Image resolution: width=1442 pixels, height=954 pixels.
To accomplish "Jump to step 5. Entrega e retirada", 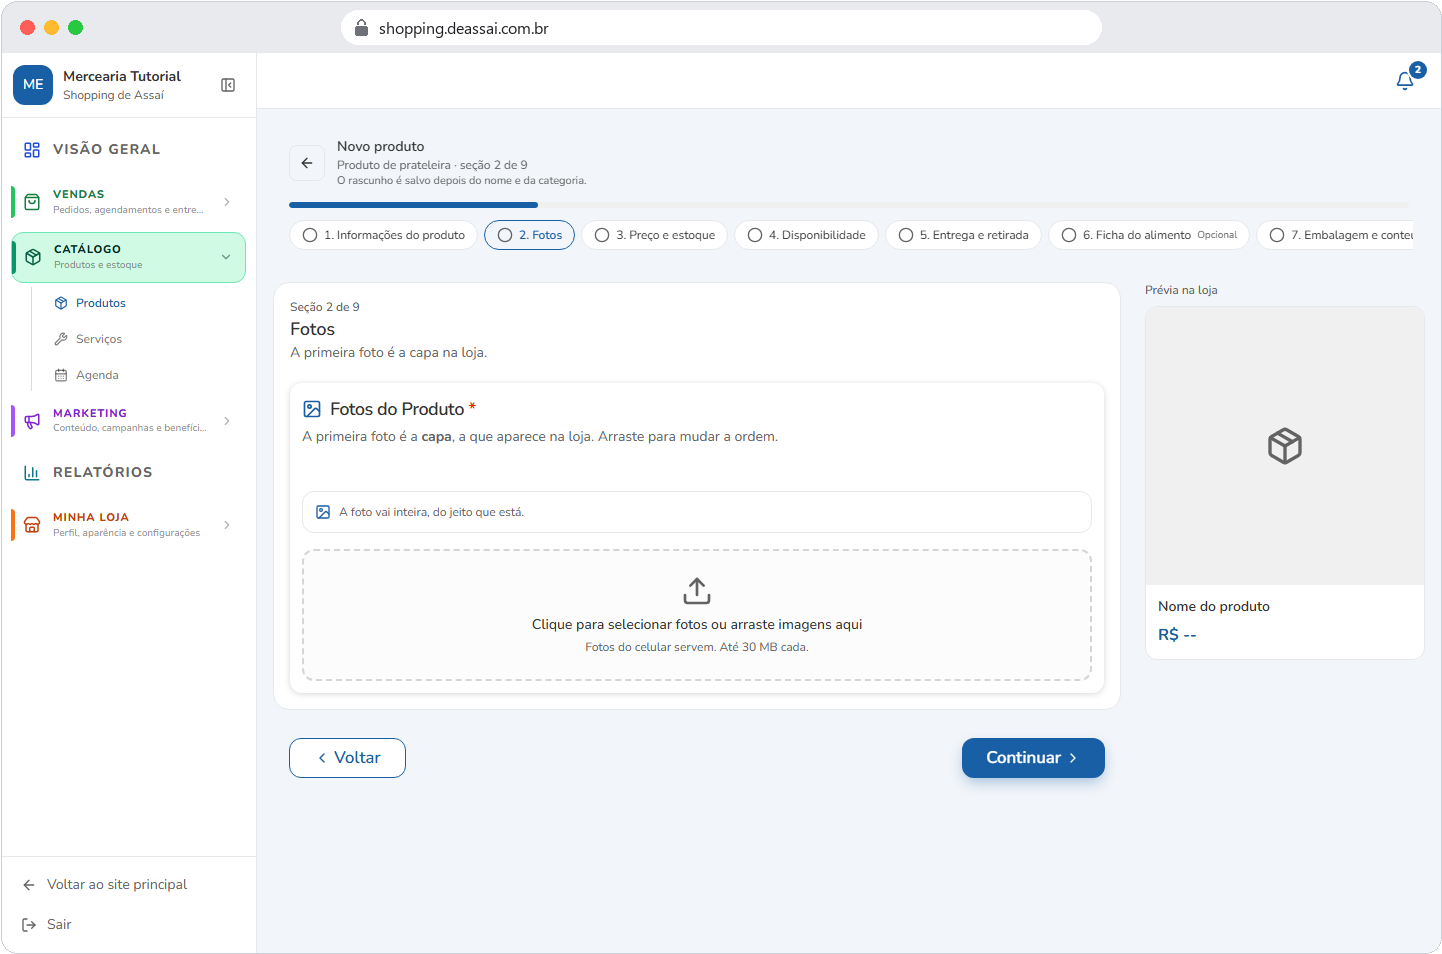I will tap(964, 235).
